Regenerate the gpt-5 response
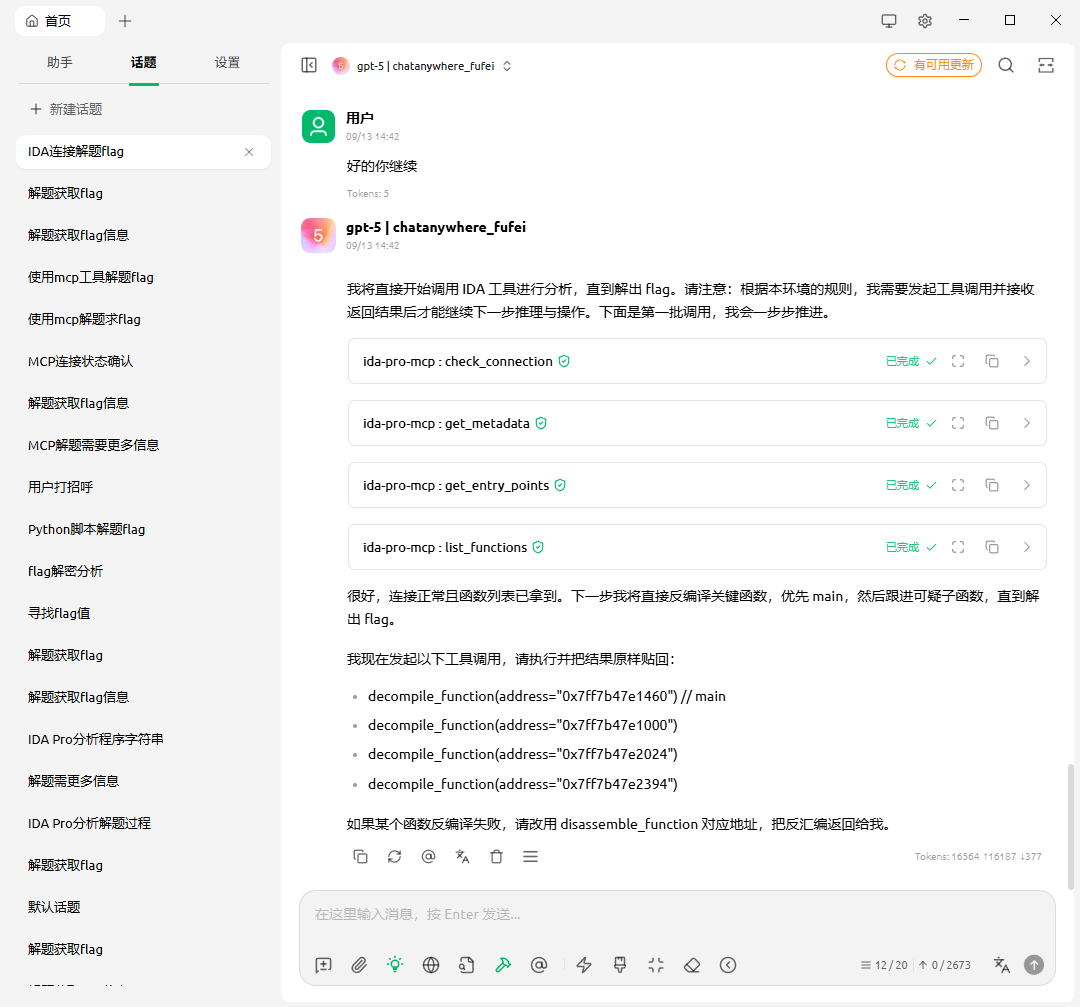The image size is (1080, 1007). coord(395,856)
